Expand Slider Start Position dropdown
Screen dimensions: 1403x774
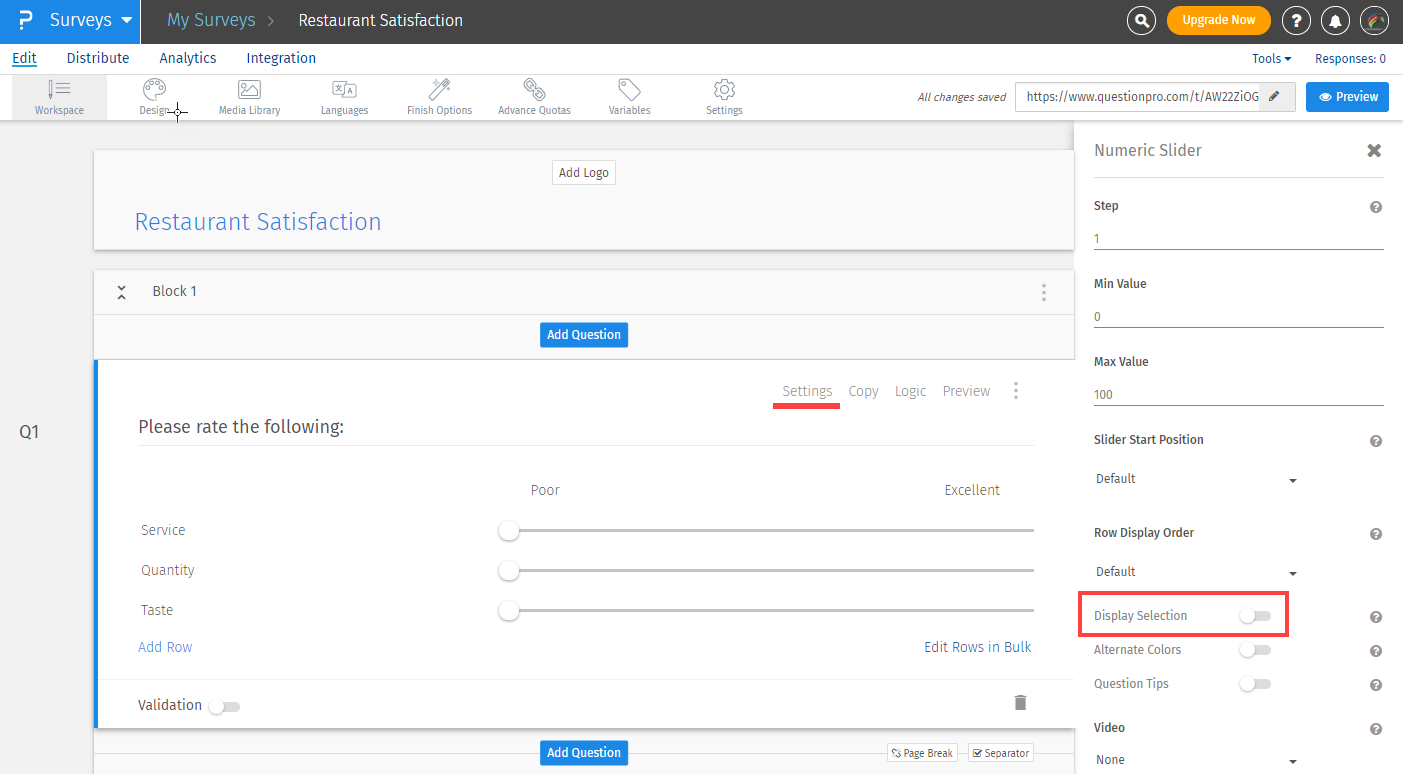click(x=1196, y=479)
